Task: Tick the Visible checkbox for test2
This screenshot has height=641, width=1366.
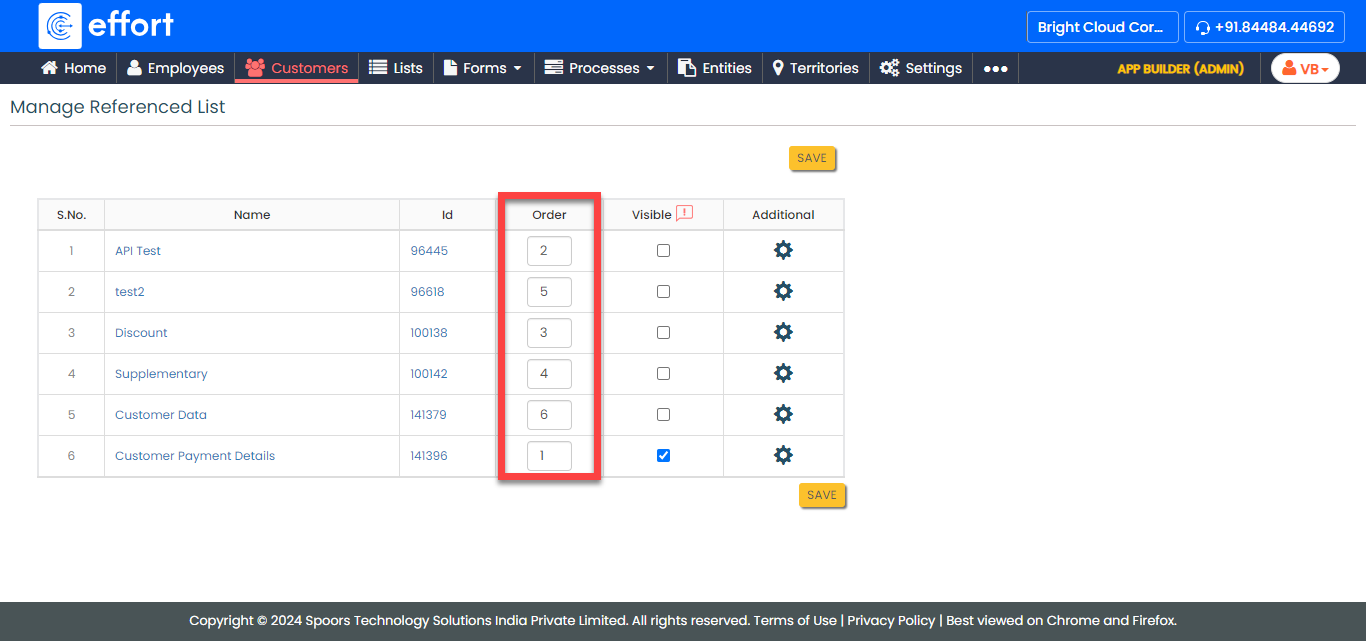Action: point(663,292)
